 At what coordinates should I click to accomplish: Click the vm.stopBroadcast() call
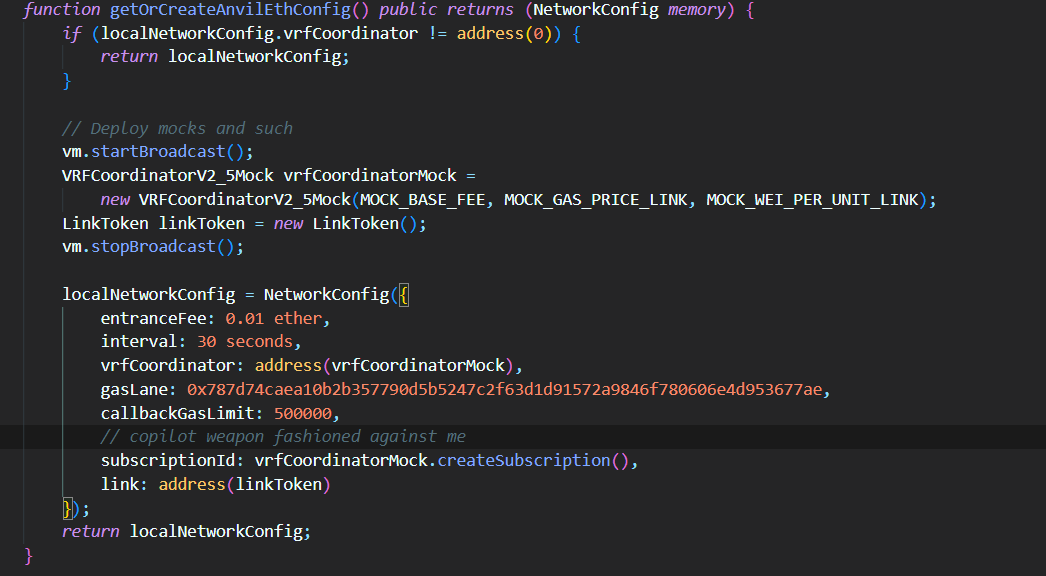pyautogui.click(x=153, y=246)
